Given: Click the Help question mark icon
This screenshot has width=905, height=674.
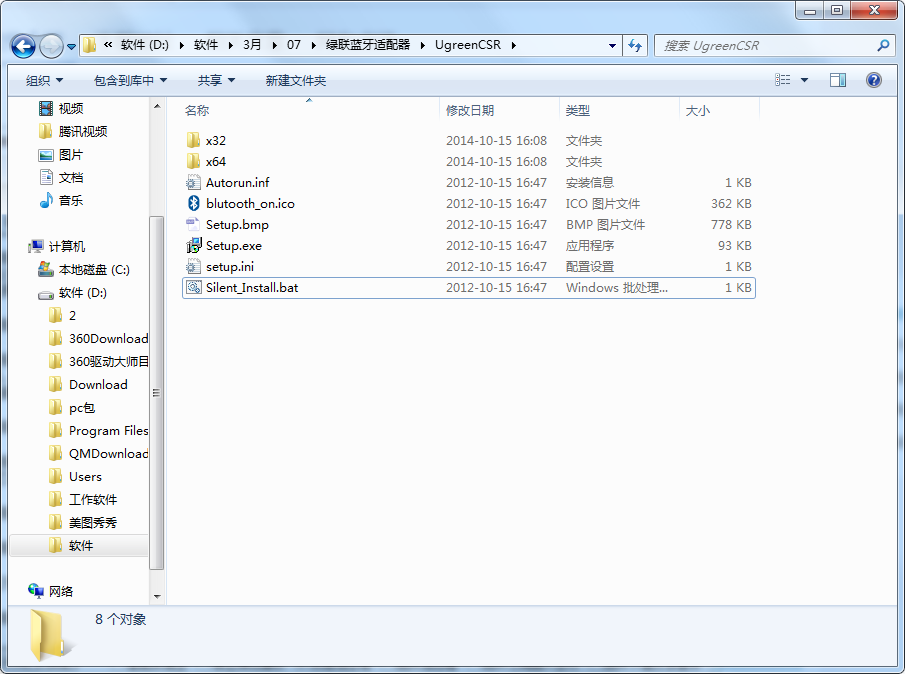Looking at the screenshot, I should (873, 80).
